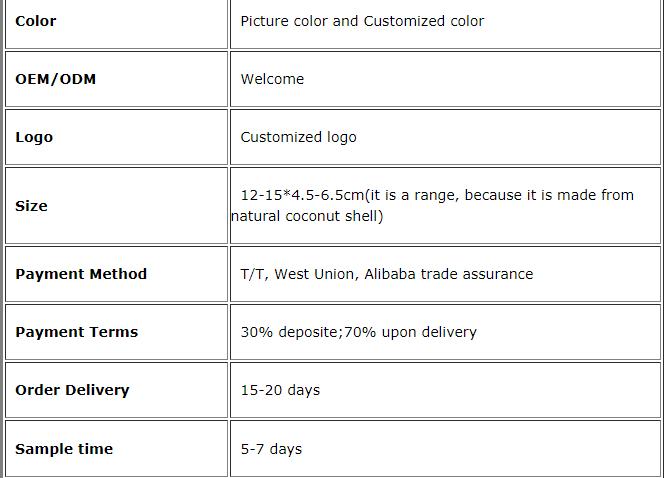Click the Sample time label
664x478 pixels.
[64, 449]
